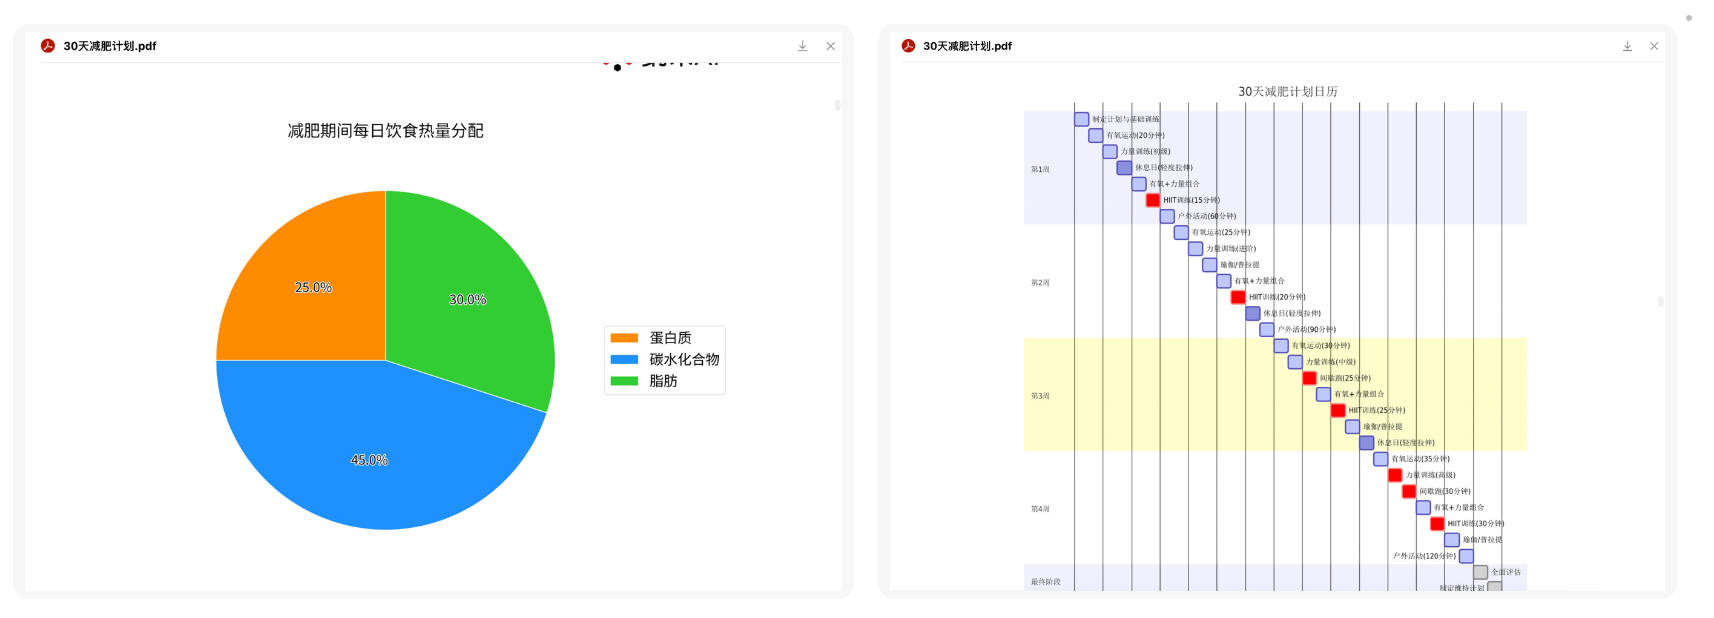
Task: Select the orange 蛋白质 legend swatch
Action: pos(624,338)
